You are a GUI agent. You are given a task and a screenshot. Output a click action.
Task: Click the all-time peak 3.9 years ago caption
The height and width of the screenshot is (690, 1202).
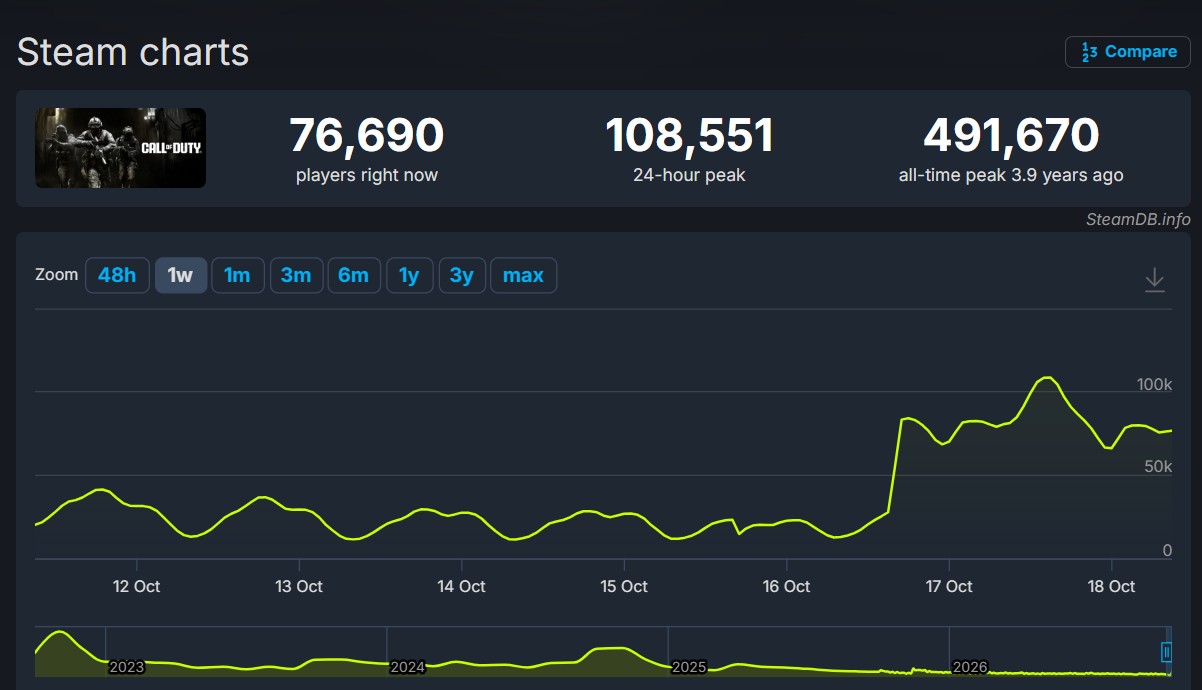coord(1011,175)
